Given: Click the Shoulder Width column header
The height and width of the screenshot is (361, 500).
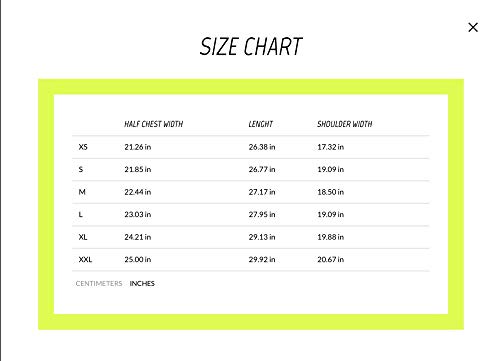Looking at the screenshot, I should (345, 124).
